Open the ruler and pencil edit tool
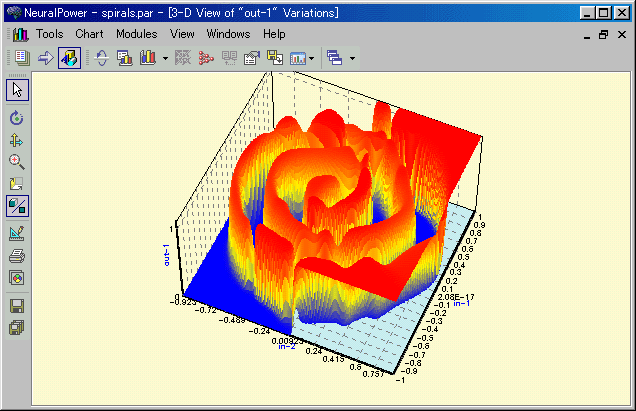The width and height of the screenshot is (636, 411). pyautogui.click(x=17, y=234)
